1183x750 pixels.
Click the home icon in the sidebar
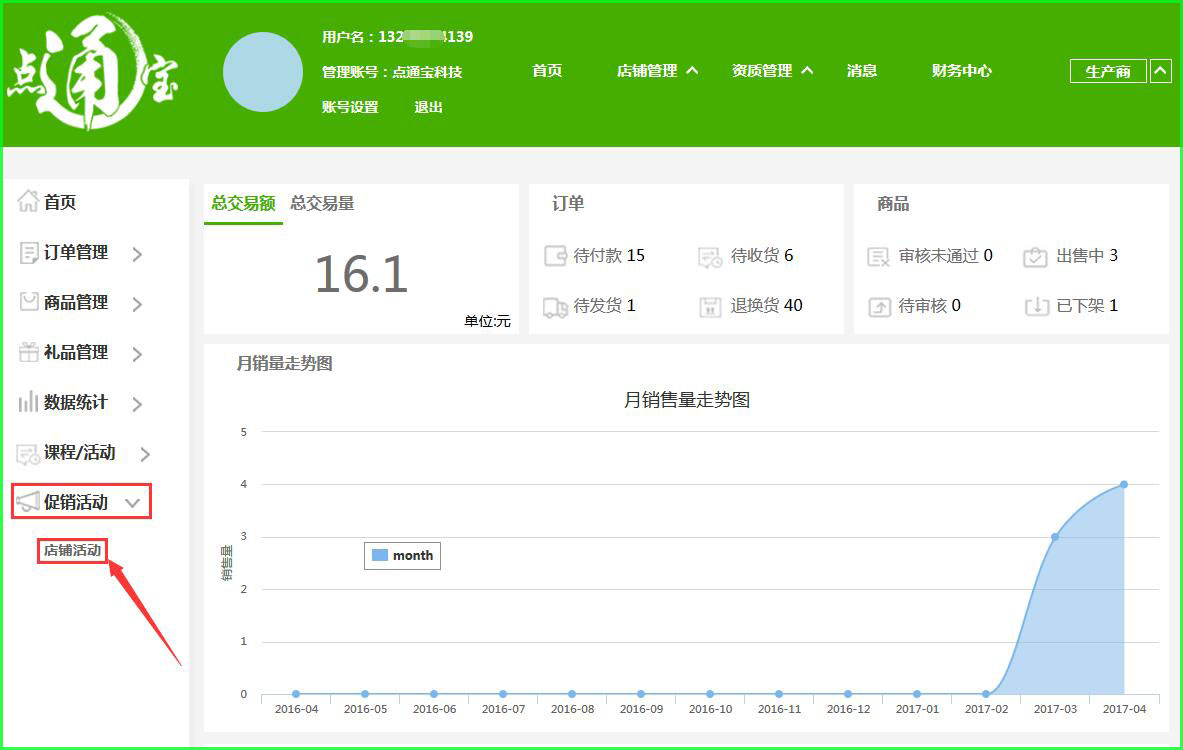click(28, 202)
